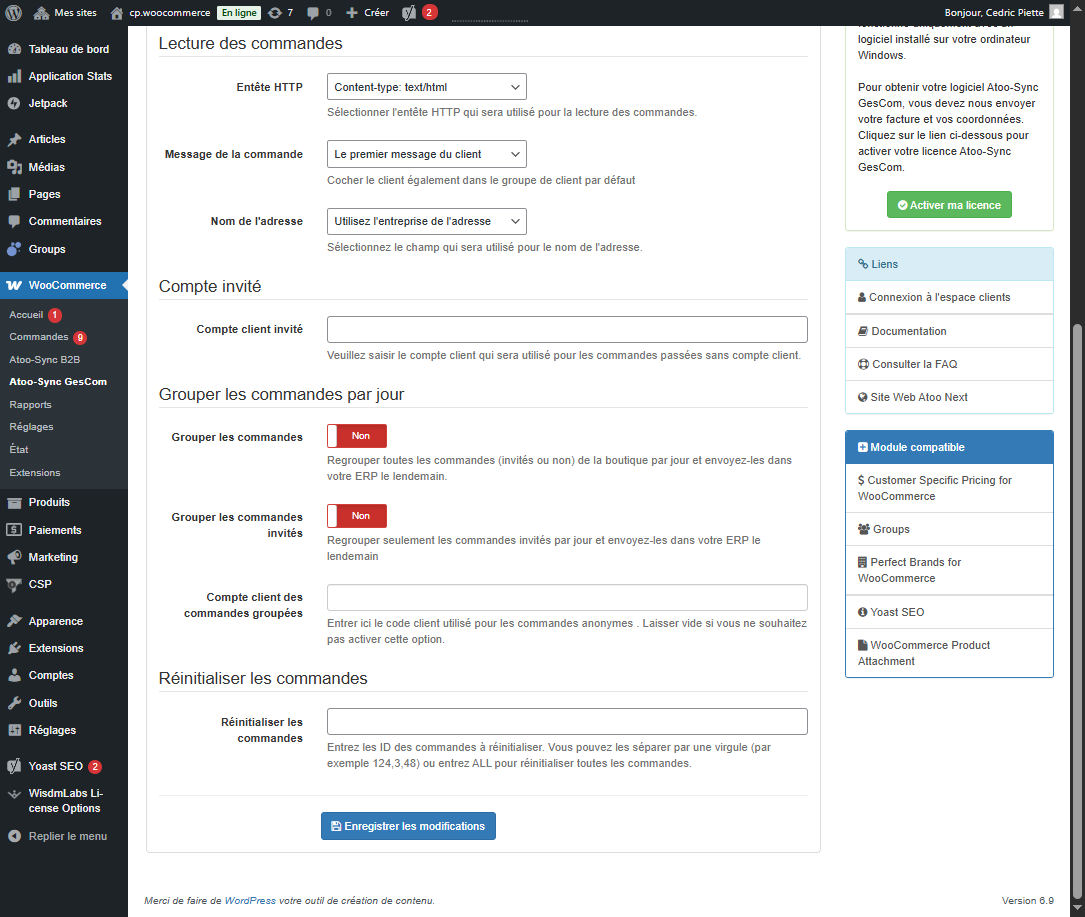Open WisdmLabs License Options menu
1085x917 pixels.
[64, 801]
